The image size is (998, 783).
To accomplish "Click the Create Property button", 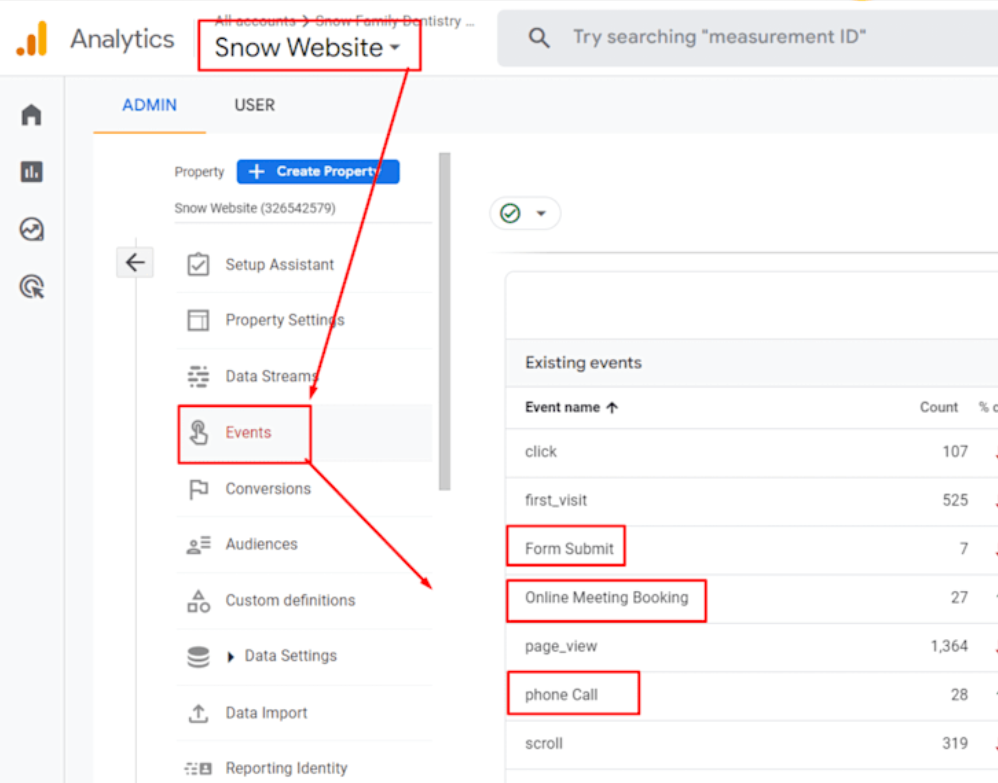I will [x=318, y=172].
